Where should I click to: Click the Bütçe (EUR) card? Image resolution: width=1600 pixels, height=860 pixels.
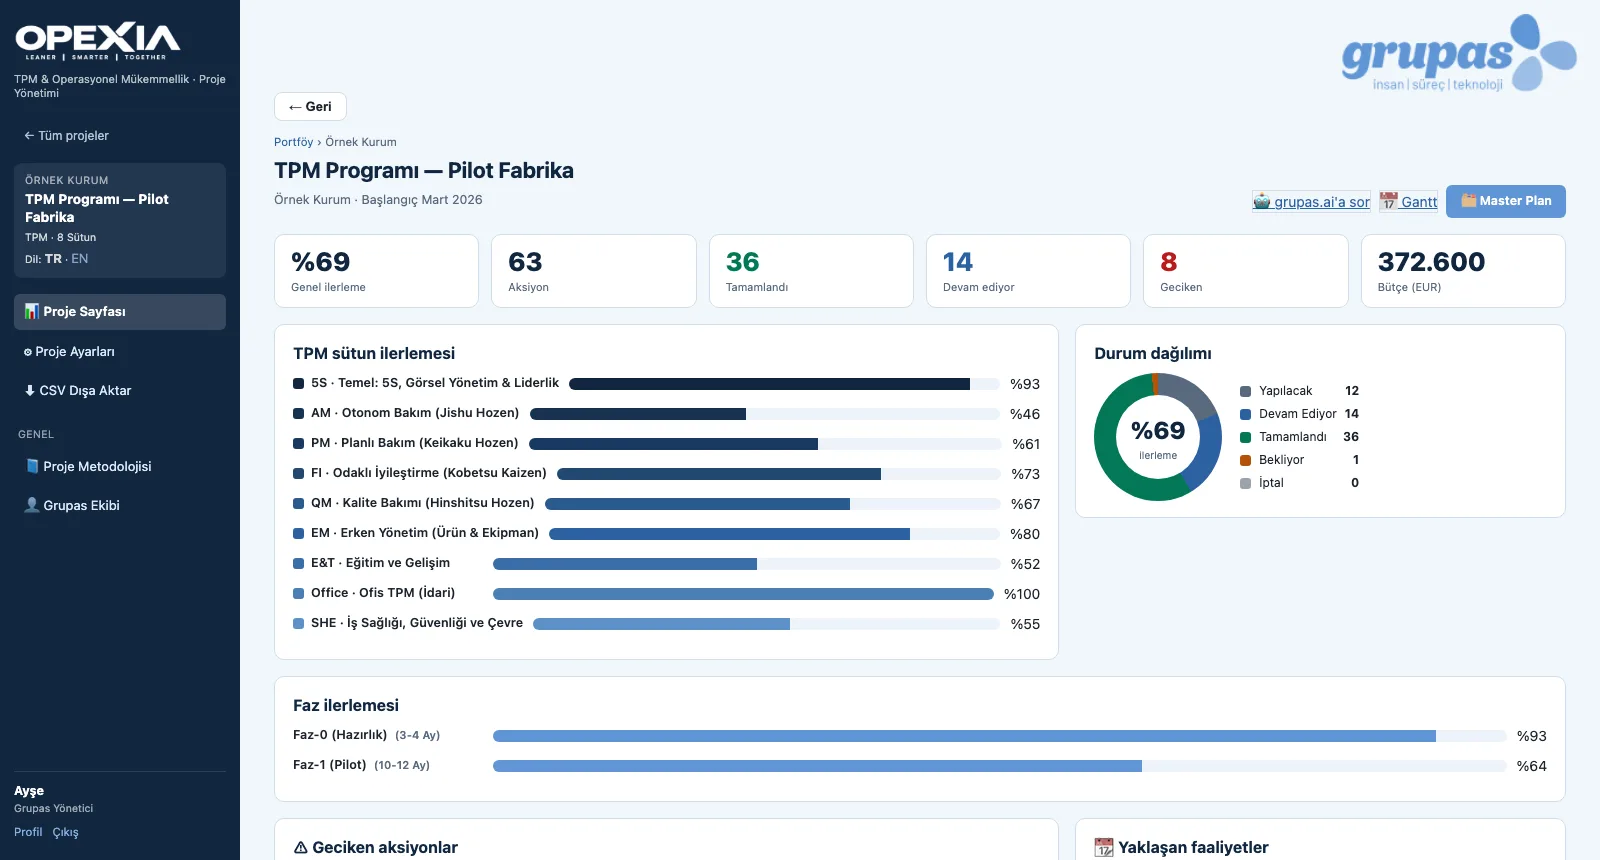pos(1463,271)
